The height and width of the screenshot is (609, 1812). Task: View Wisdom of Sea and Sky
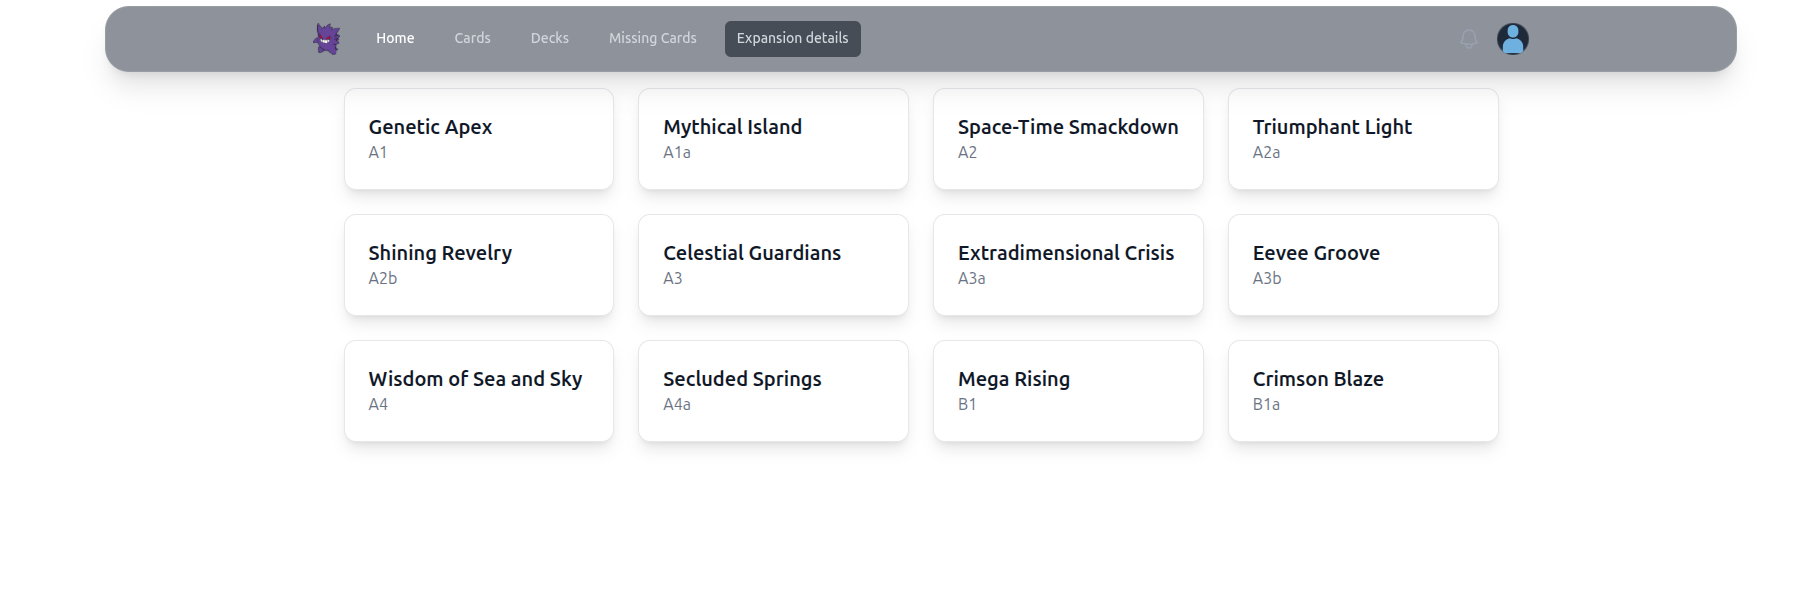coord(479,391)
